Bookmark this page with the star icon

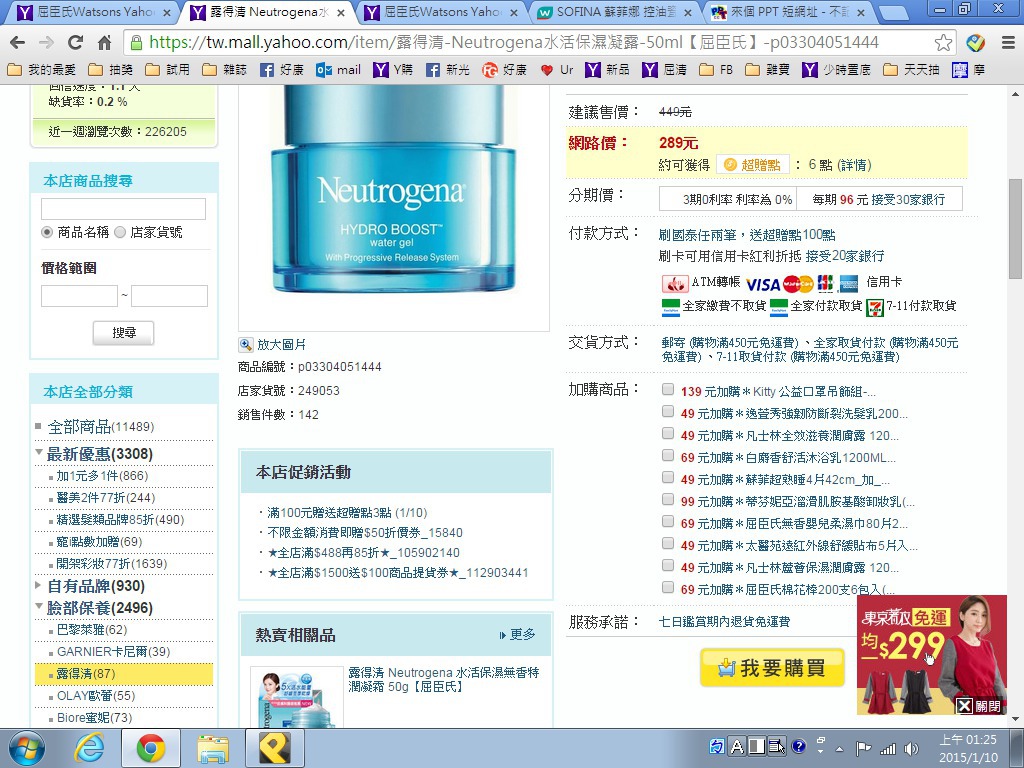coord(943,43)
